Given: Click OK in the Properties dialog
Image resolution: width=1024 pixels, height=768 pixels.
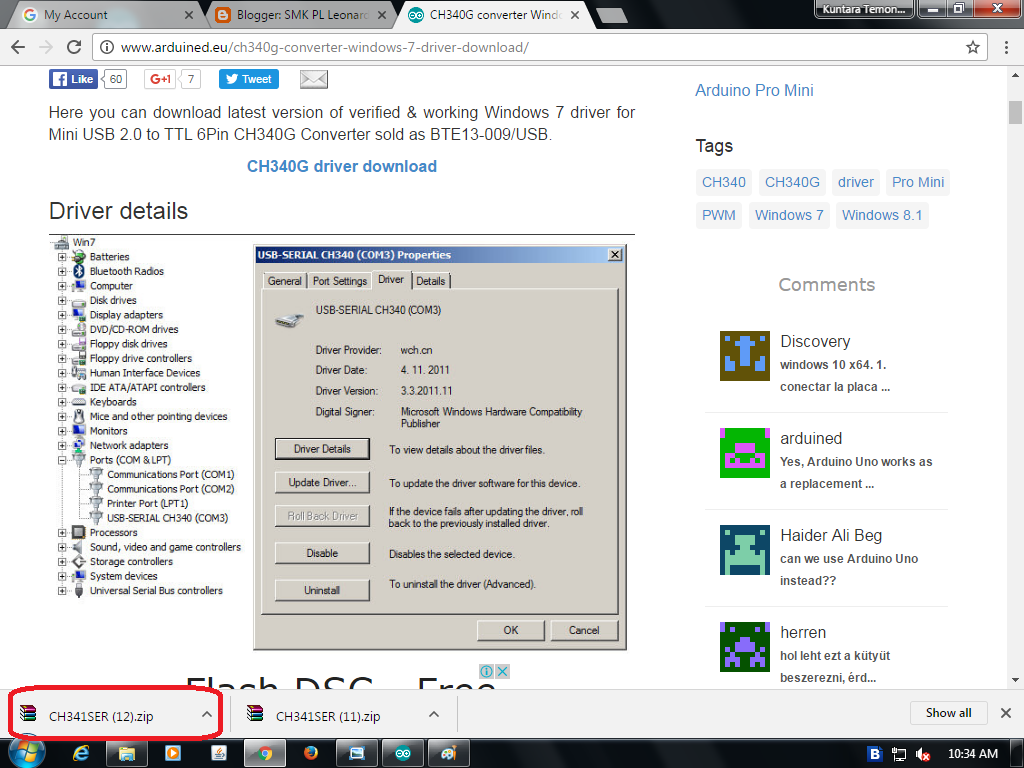Looking at the screenshot, I should click(511, 630).
